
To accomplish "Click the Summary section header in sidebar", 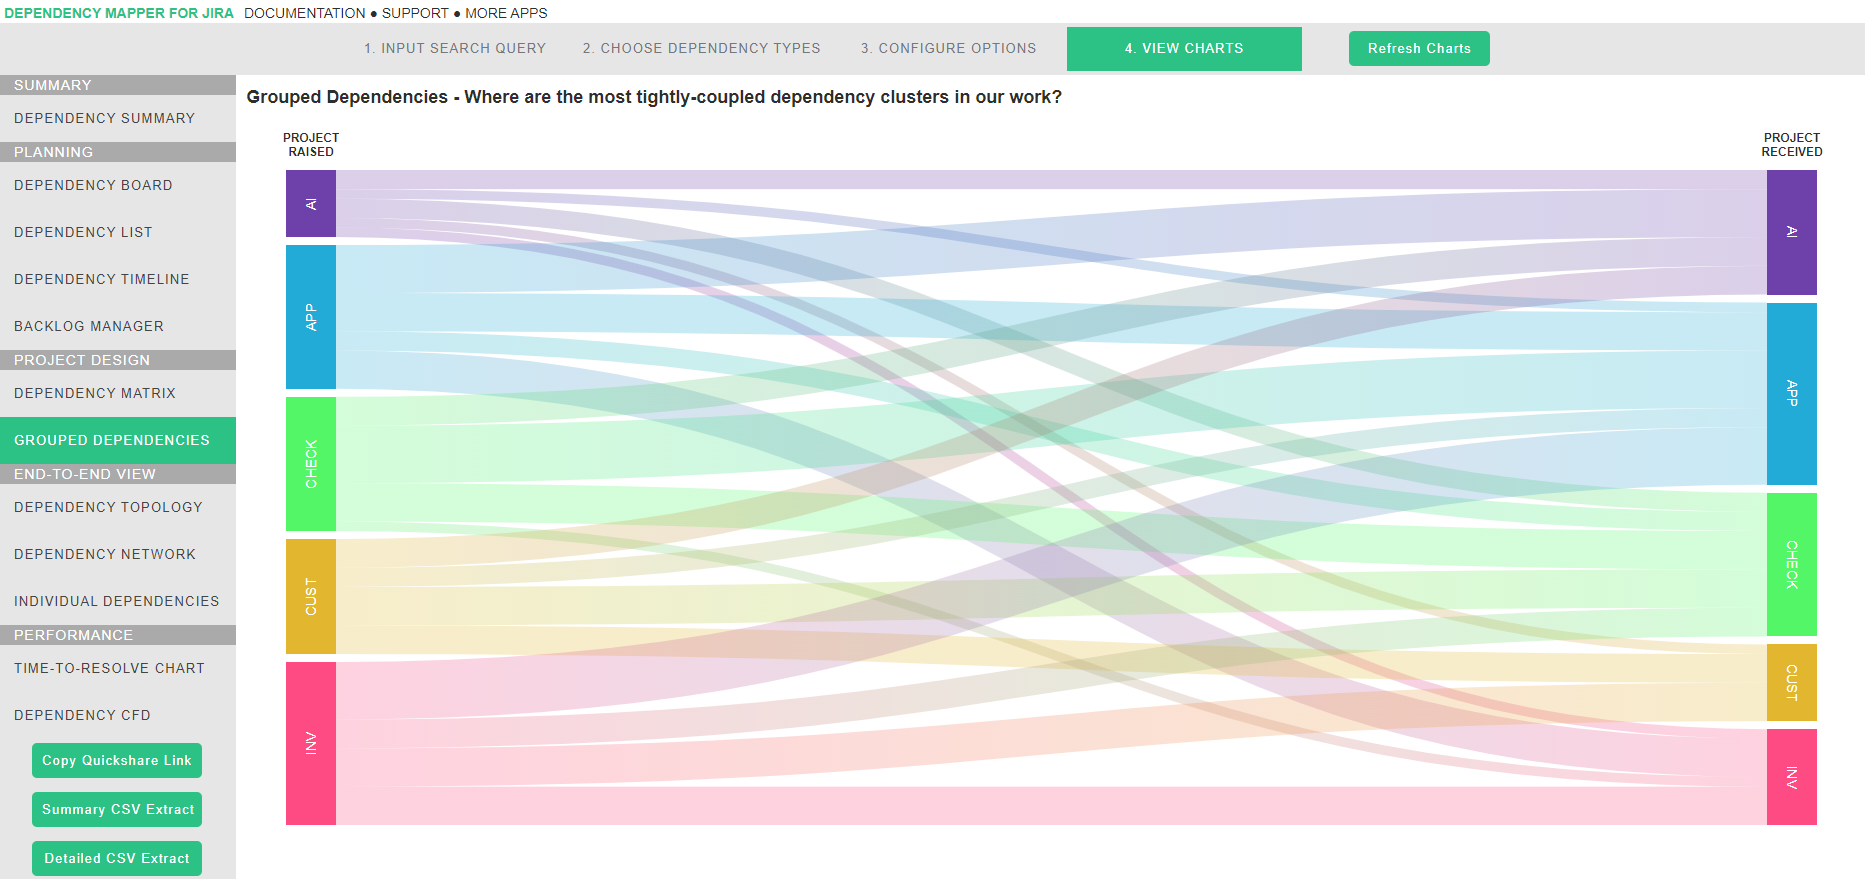I will [118, 85].
